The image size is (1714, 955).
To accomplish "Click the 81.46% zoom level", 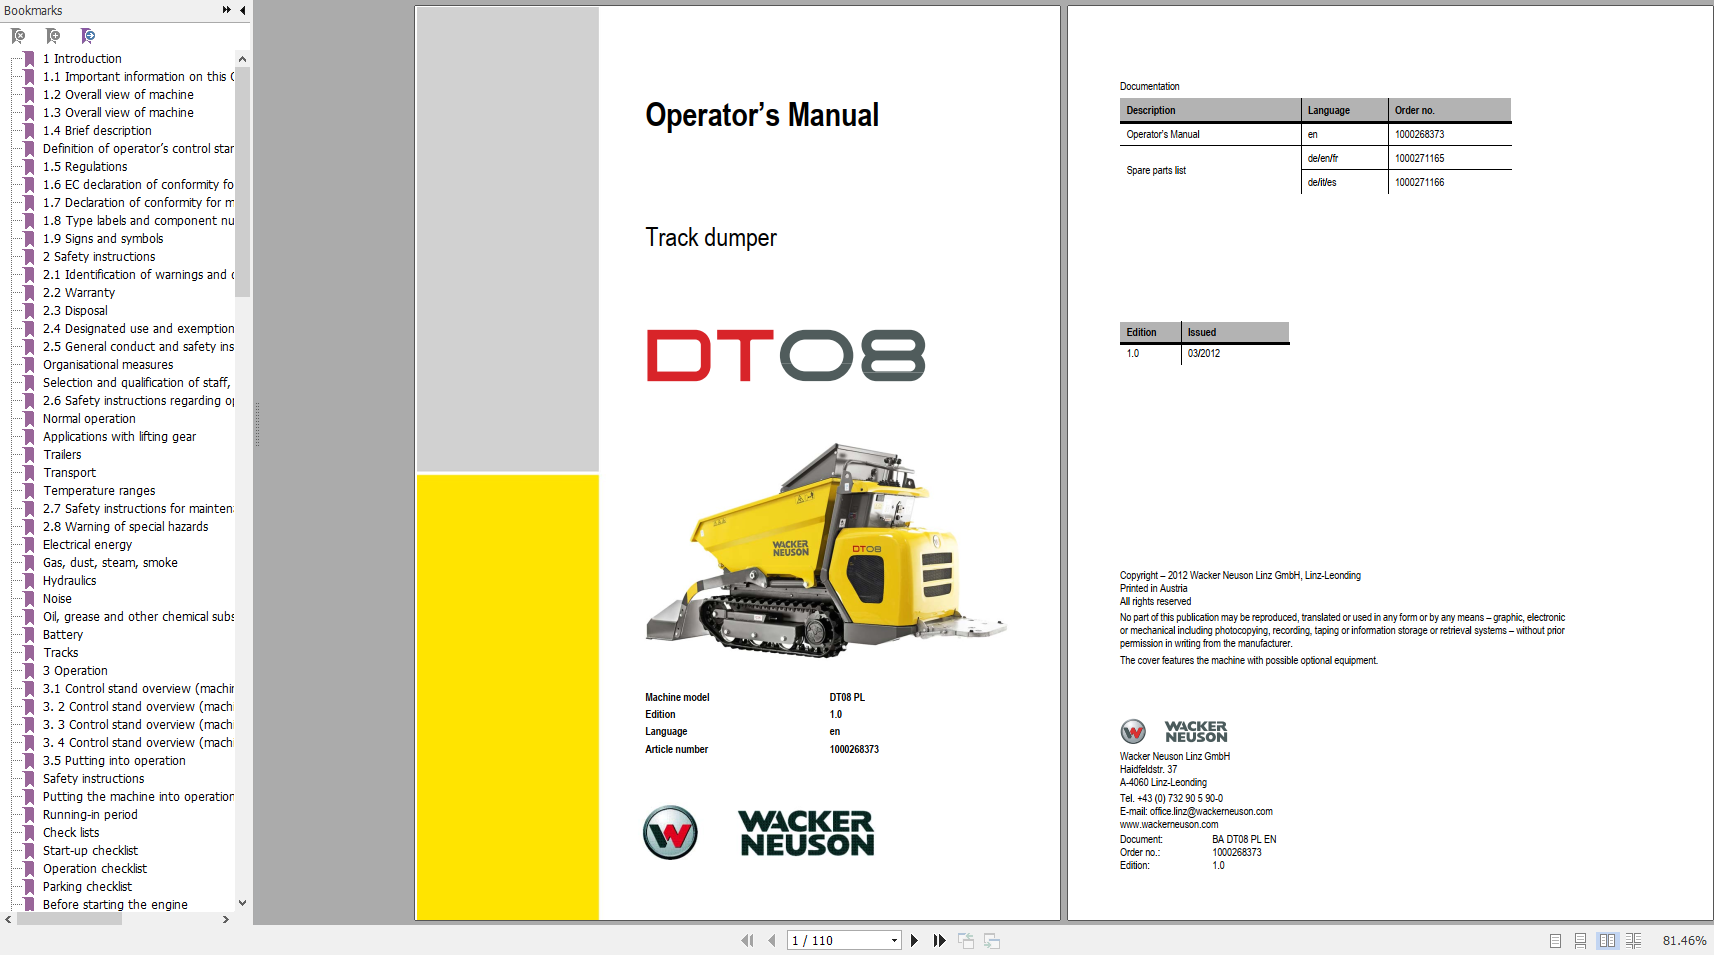I will (1684, 940).
